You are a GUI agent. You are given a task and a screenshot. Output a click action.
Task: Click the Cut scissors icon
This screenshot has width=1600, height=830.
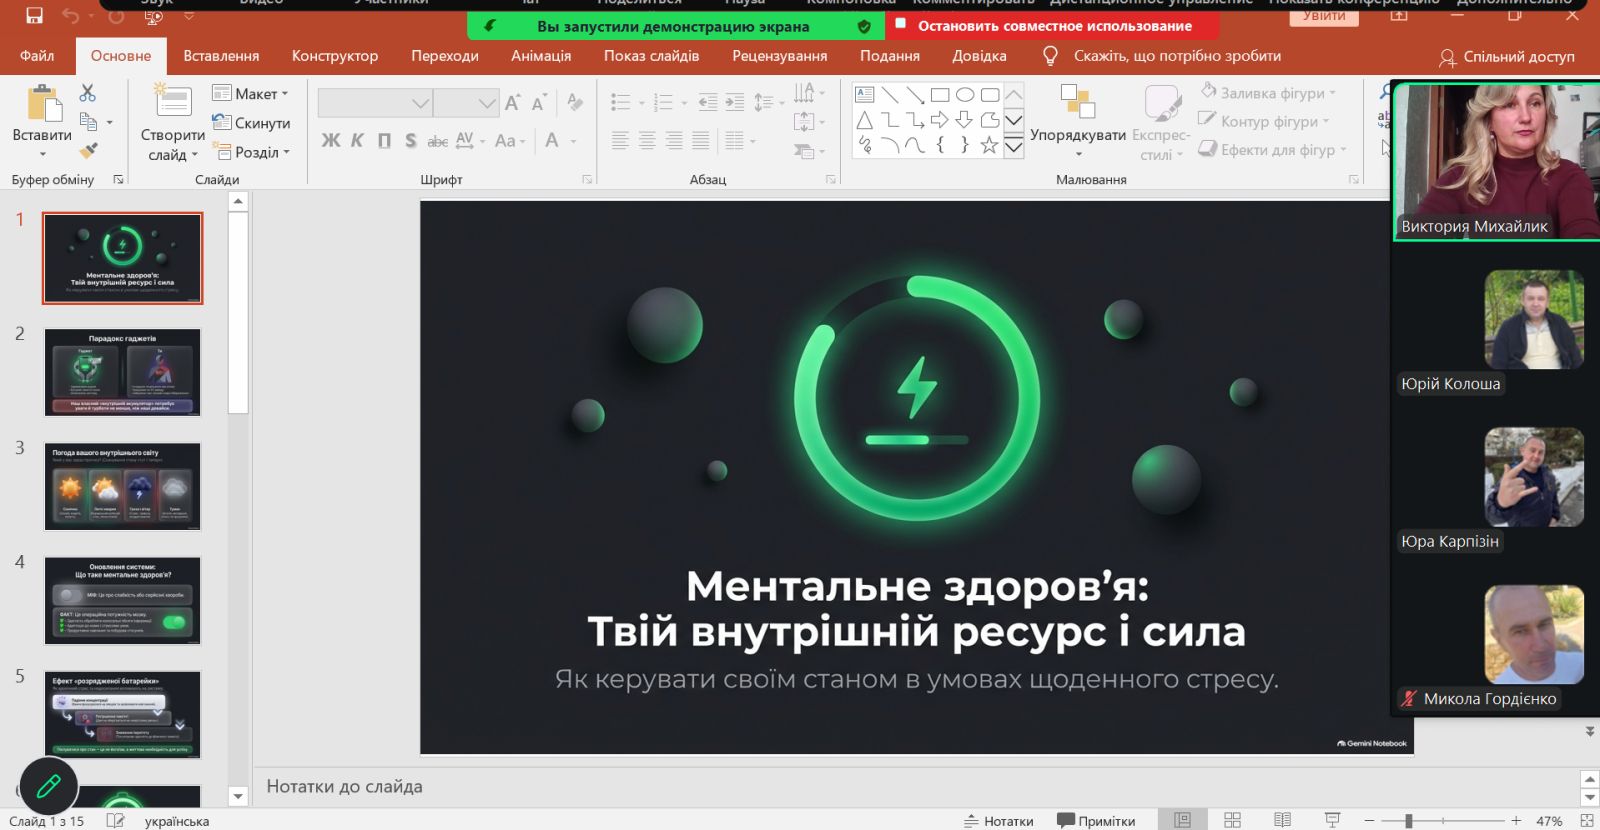88,93
